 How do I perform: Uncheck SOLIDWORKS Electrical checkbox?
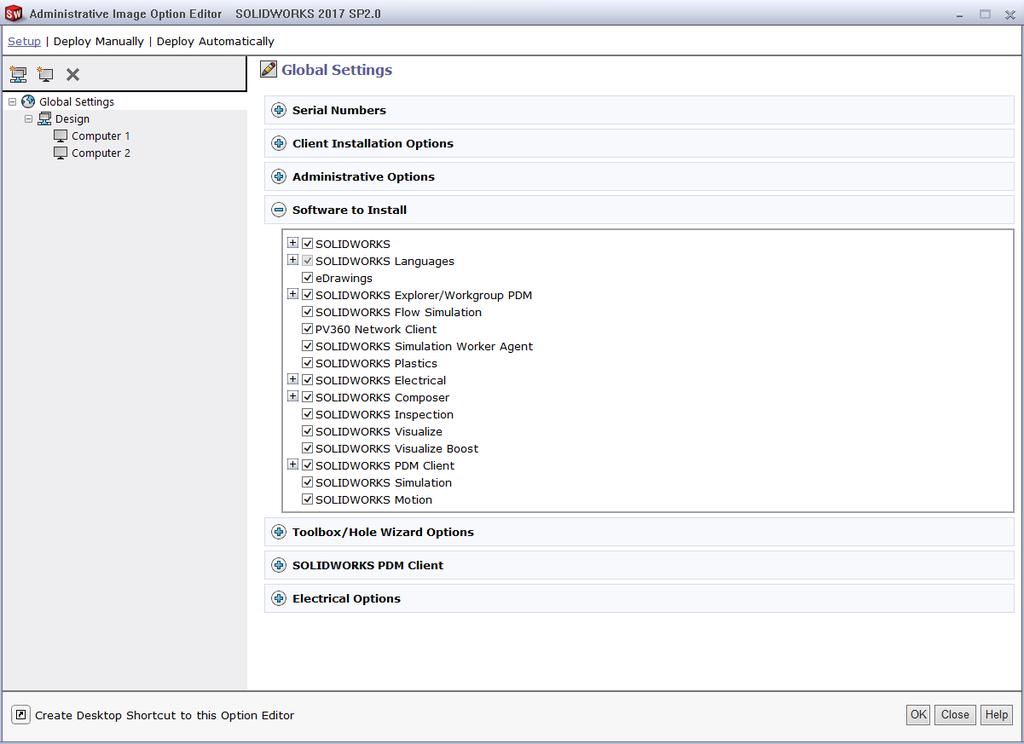point(308,380)
